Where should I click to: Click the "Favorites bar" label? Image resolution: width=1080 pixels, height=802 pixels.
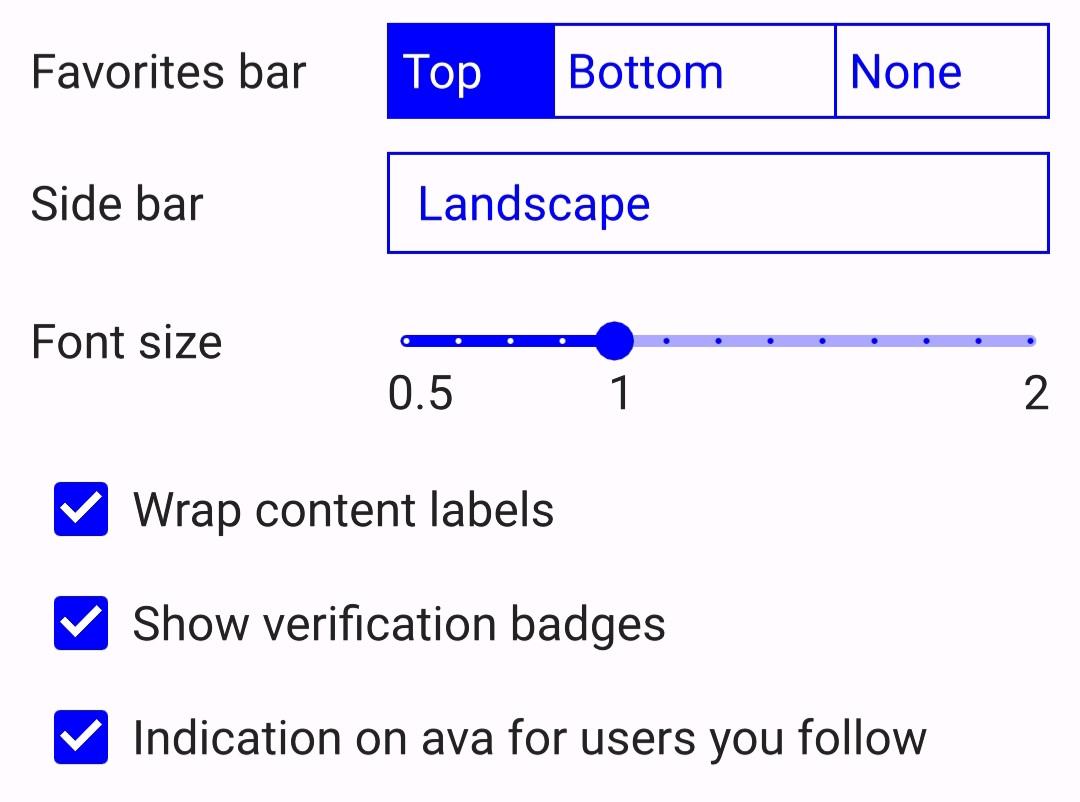coord(168,72)
